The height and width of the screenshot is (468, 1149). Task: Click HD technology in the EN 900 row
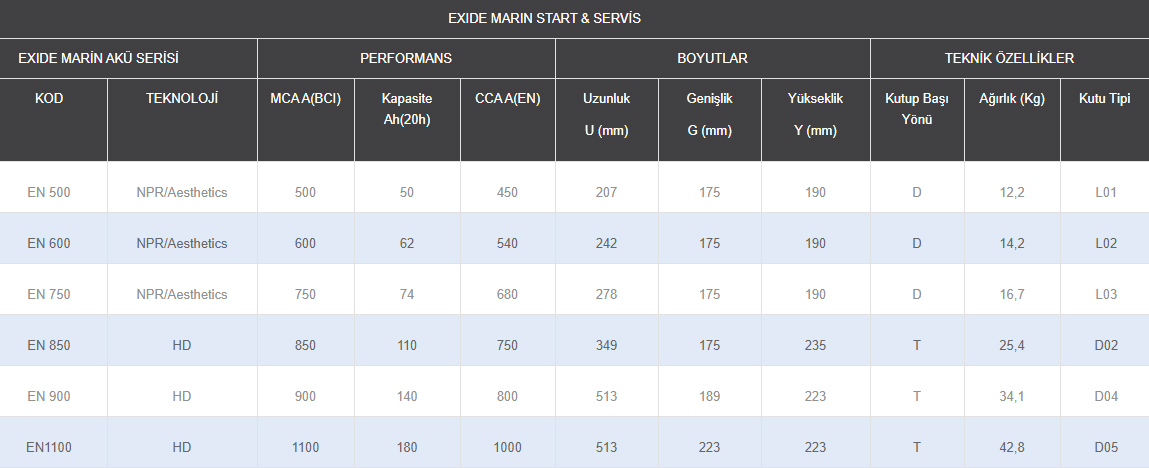(182, 396)
